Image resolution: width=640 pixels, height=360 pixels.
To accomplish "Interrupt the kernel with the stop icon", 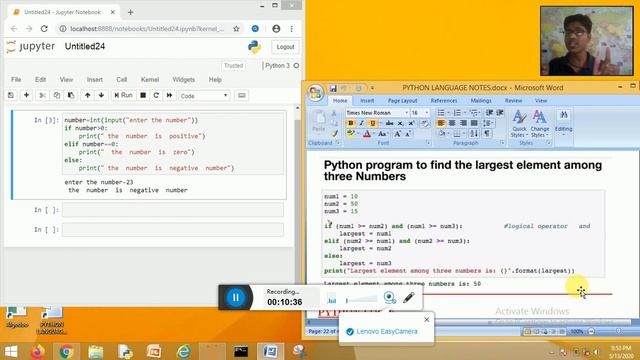I will [143, 96].
